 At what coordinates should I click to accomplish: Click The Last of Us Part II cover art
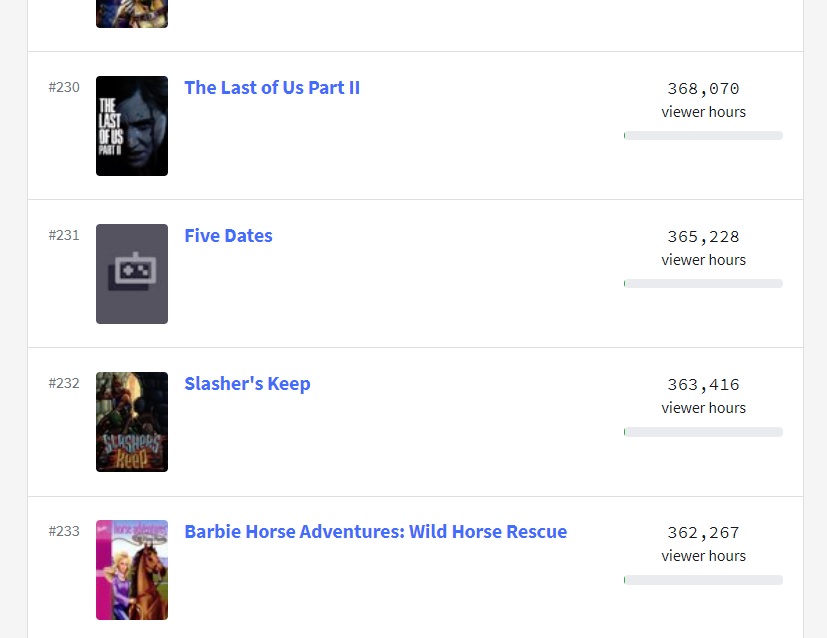[x=132, y=126]
